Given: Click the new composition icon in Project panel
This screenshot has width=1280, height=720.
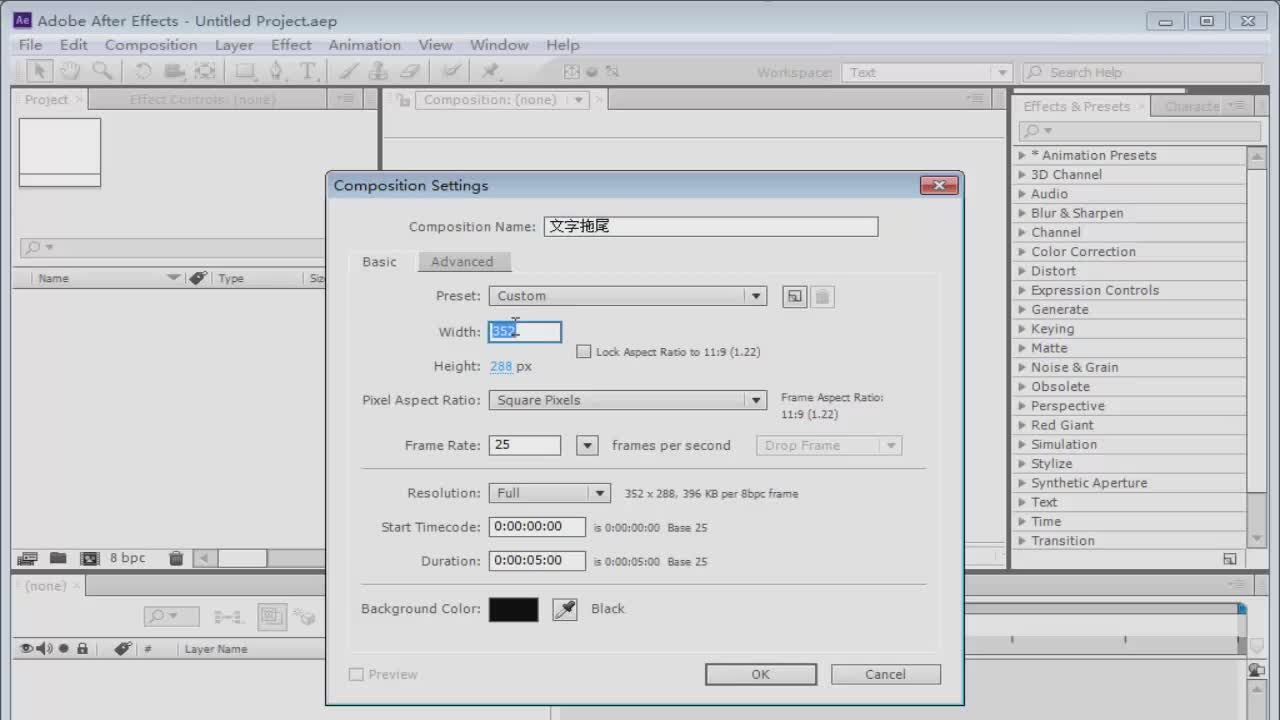Looking at the screenshot, I should (90, 558).
